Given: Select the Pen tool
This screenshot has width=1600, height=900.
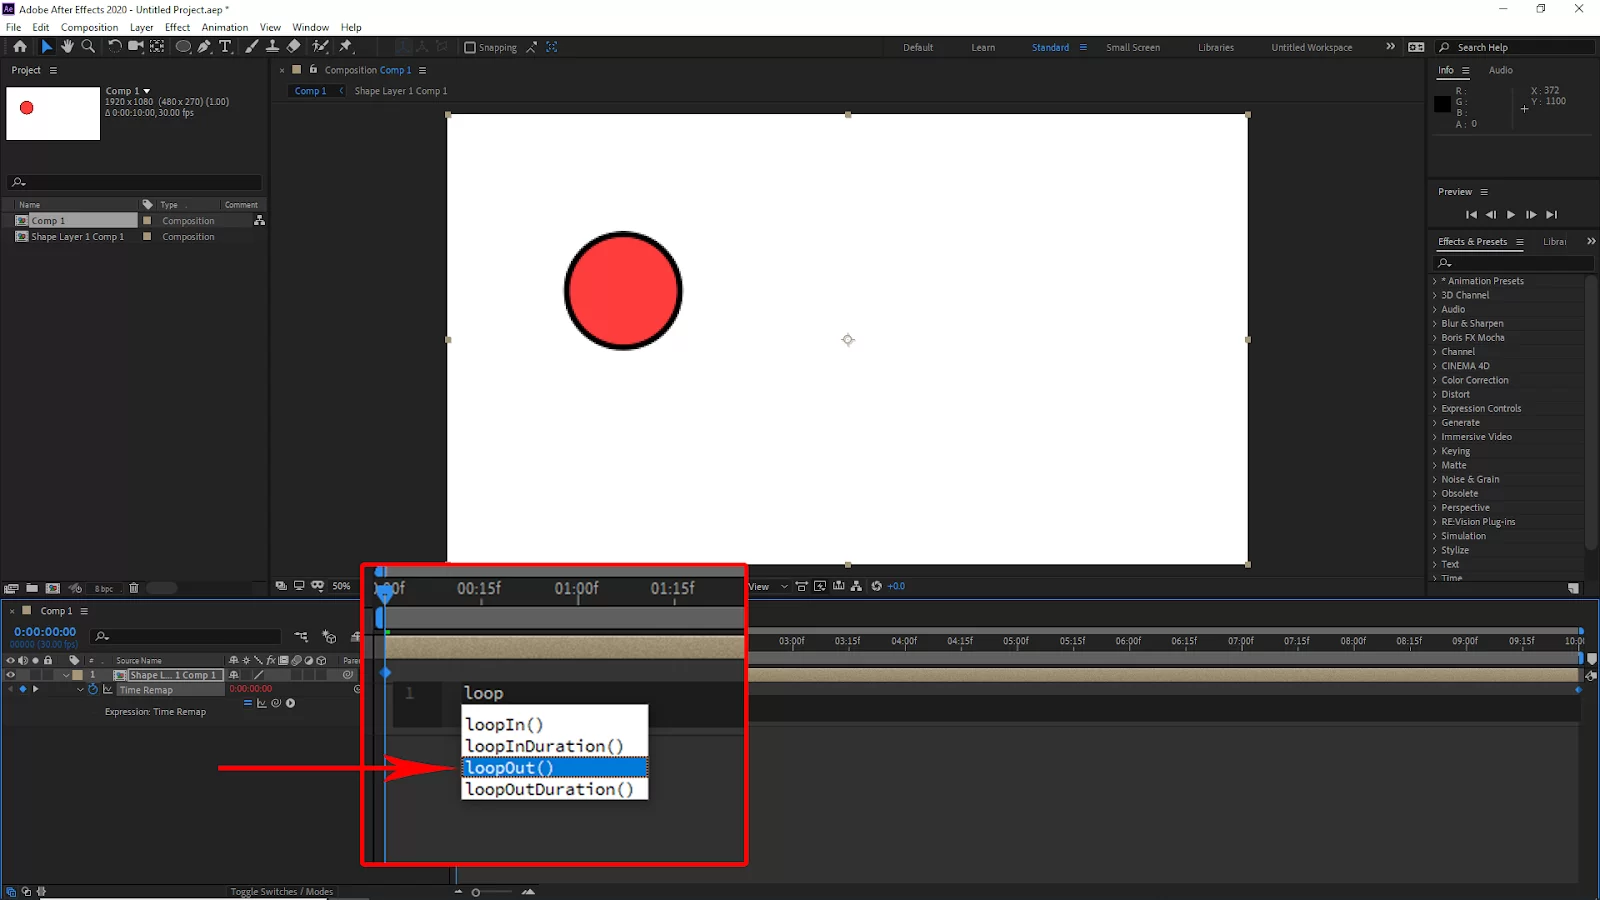Looking at the screenshot, I should 204,47.
